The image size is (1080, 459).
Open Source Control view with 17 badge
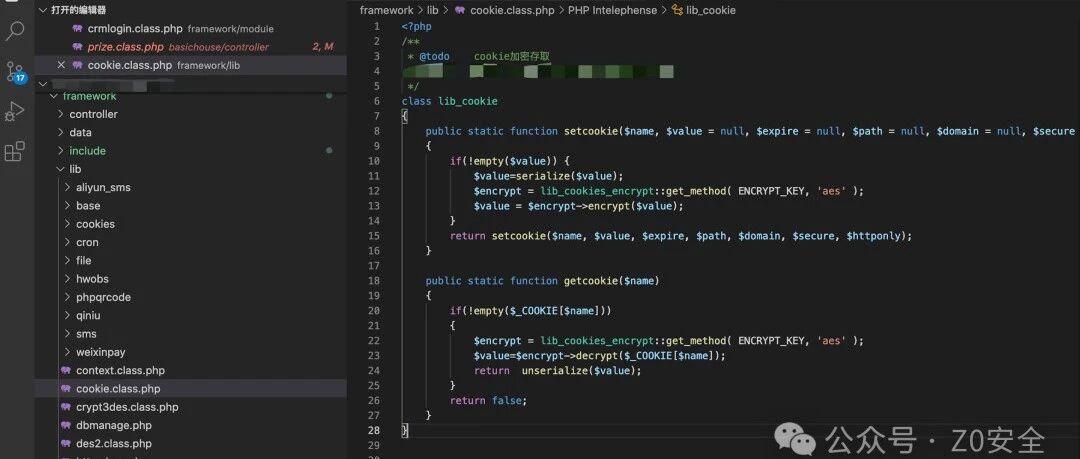(14, 72)
